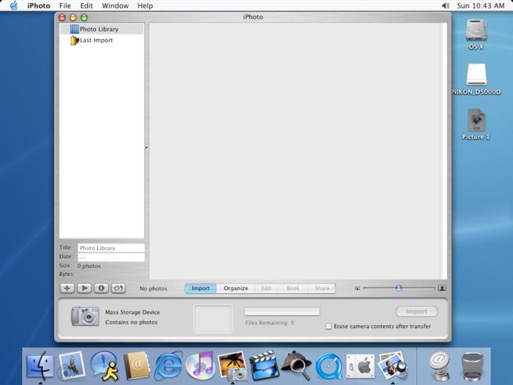Select Photo Library in the source list

click(x=102, y=29)
